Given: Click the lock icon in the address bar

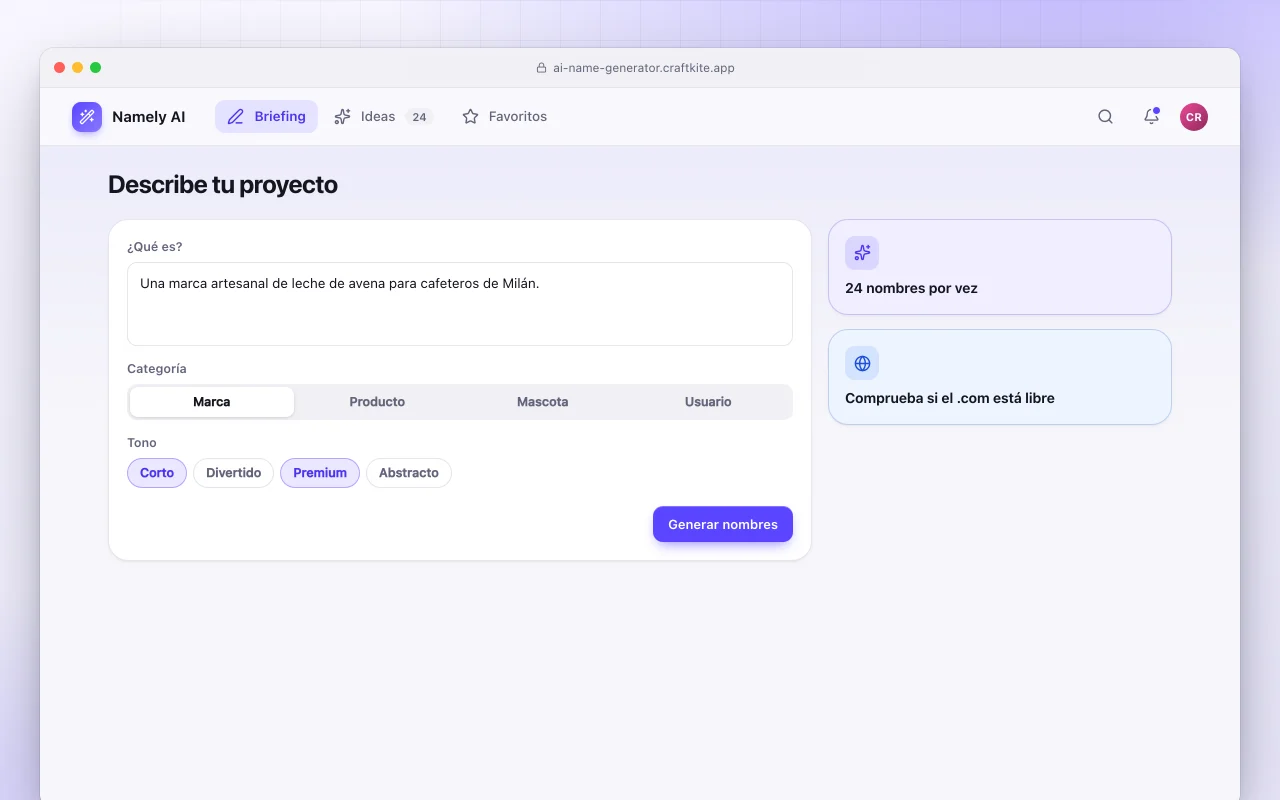Looking at the screenshot, I should pyautogui.click(x=542, y=68).
